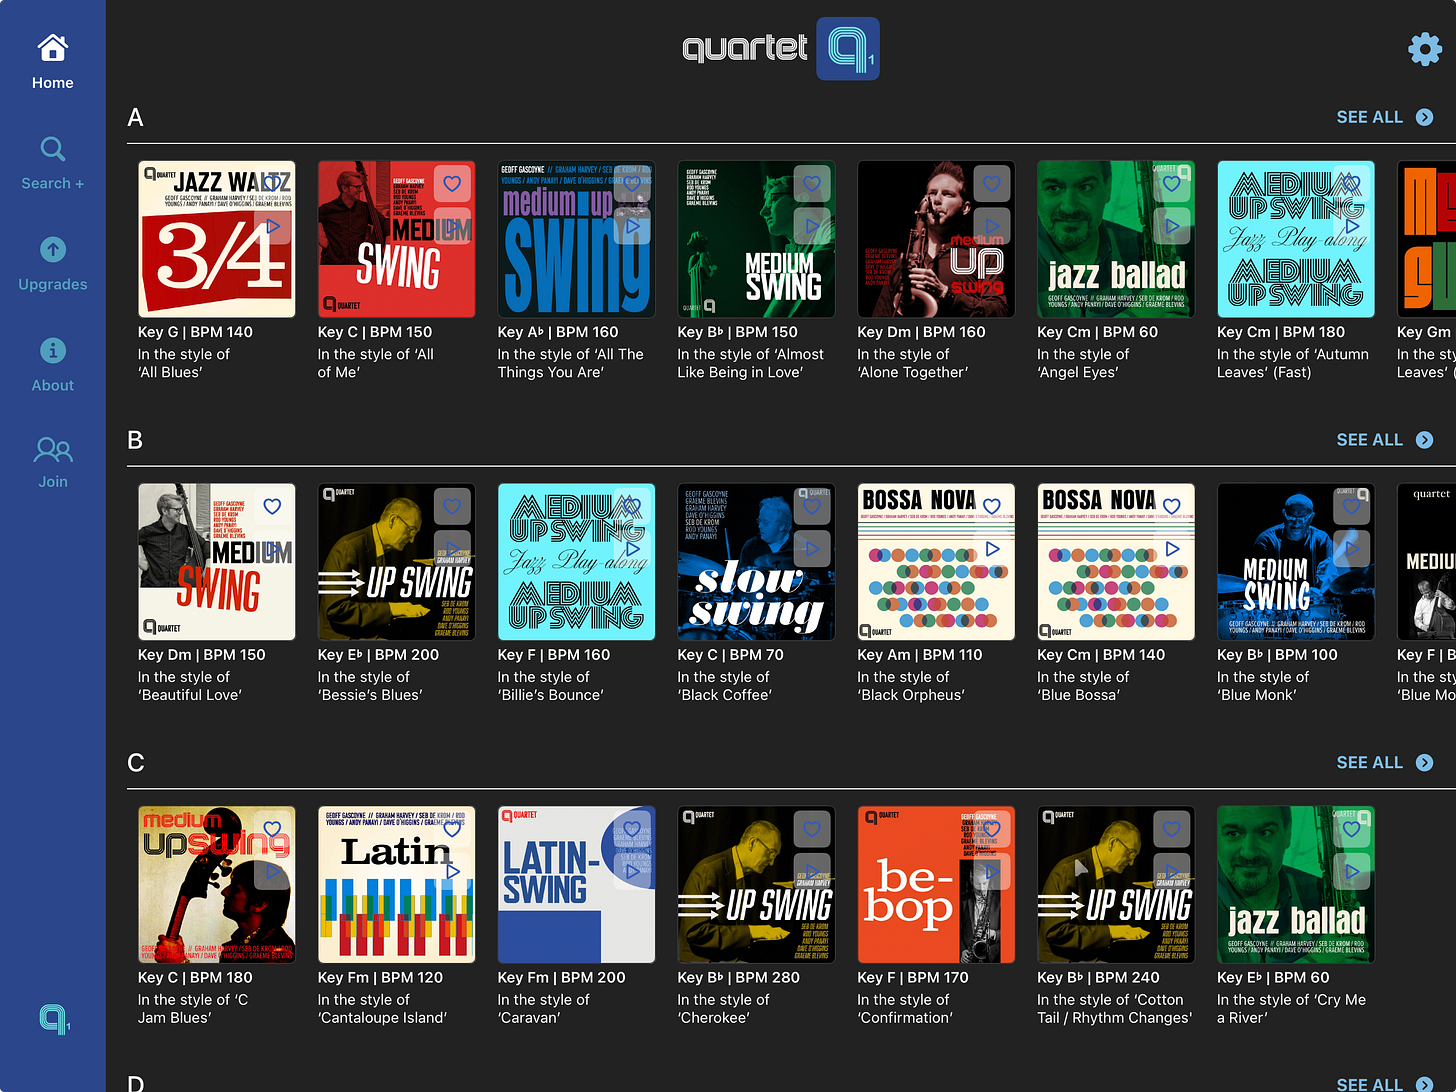Open the 'All of Me' medium swing cover
This screenshot has width=1456, height=1092.
pos(396,239)
